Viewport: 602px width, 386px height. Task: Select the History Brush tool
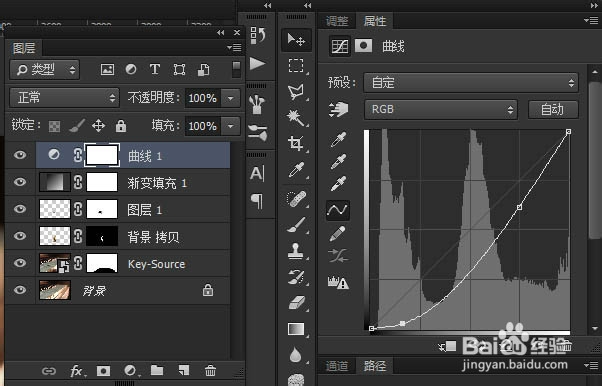[296, 277]
